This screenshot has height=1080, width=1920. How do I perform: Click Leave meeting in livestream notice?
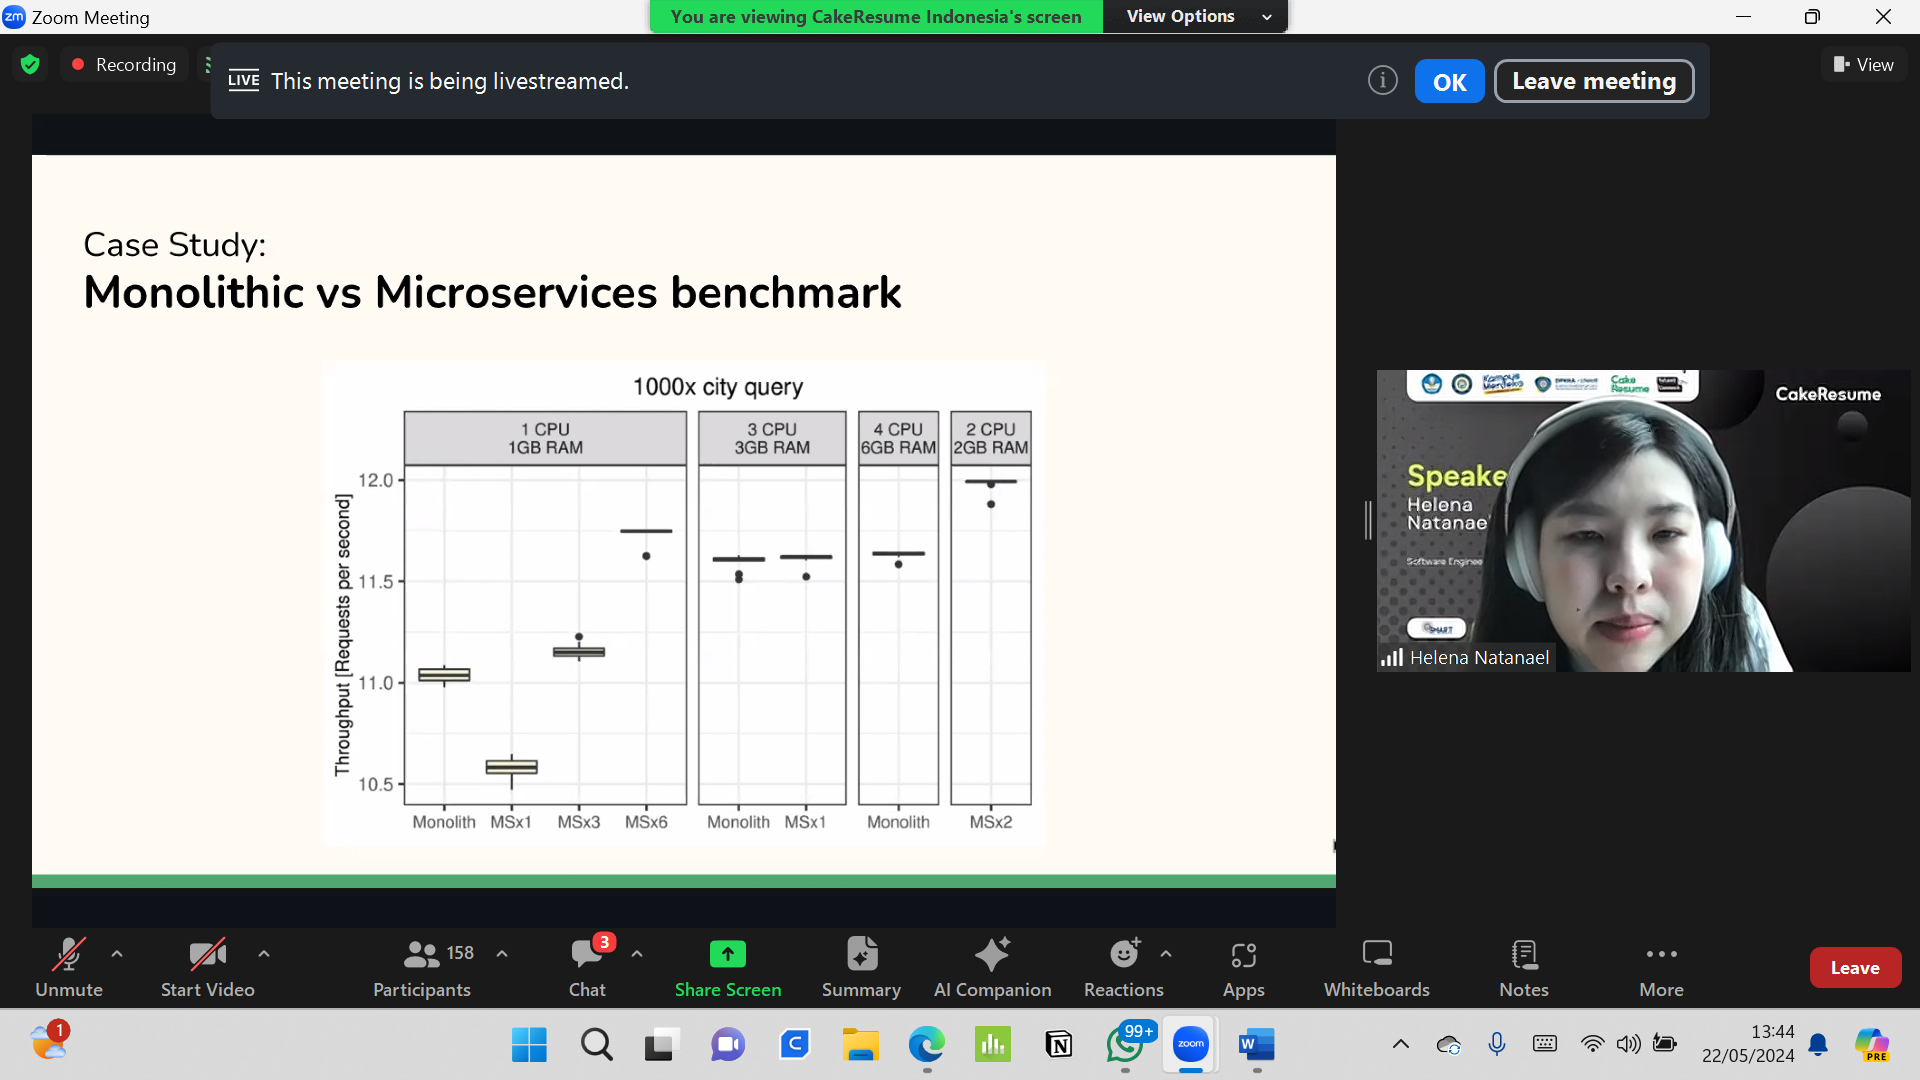(x=1593, y=81)
